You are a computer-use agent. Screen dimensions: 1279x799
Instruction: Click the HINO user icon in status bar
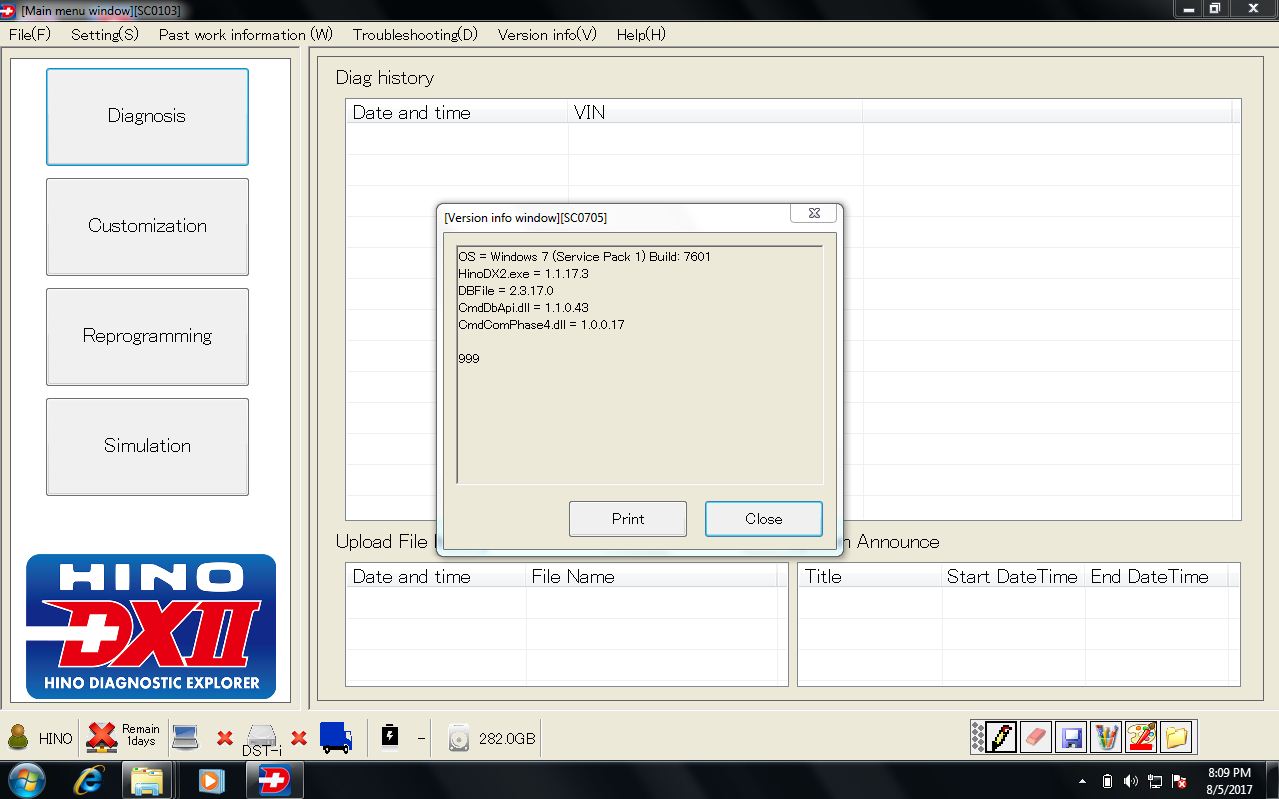[18, 738]
